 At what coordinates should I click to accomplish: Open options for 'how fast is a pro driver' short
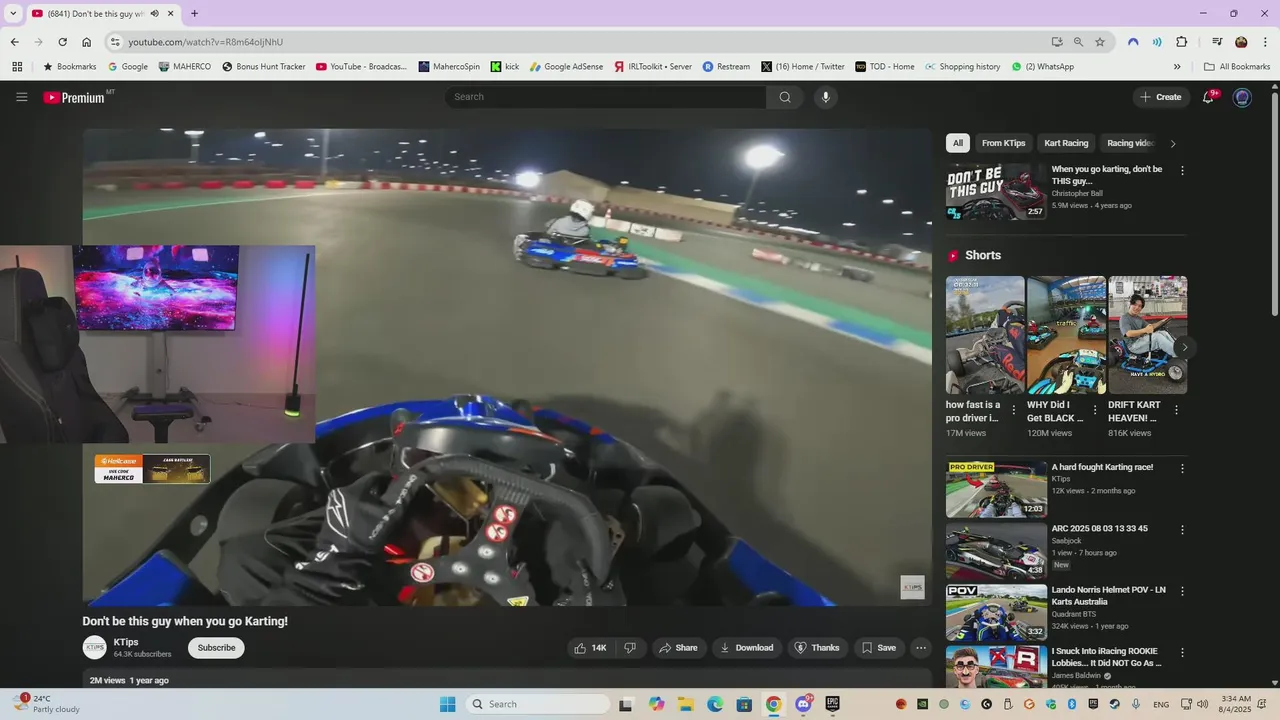(1014, 410)
